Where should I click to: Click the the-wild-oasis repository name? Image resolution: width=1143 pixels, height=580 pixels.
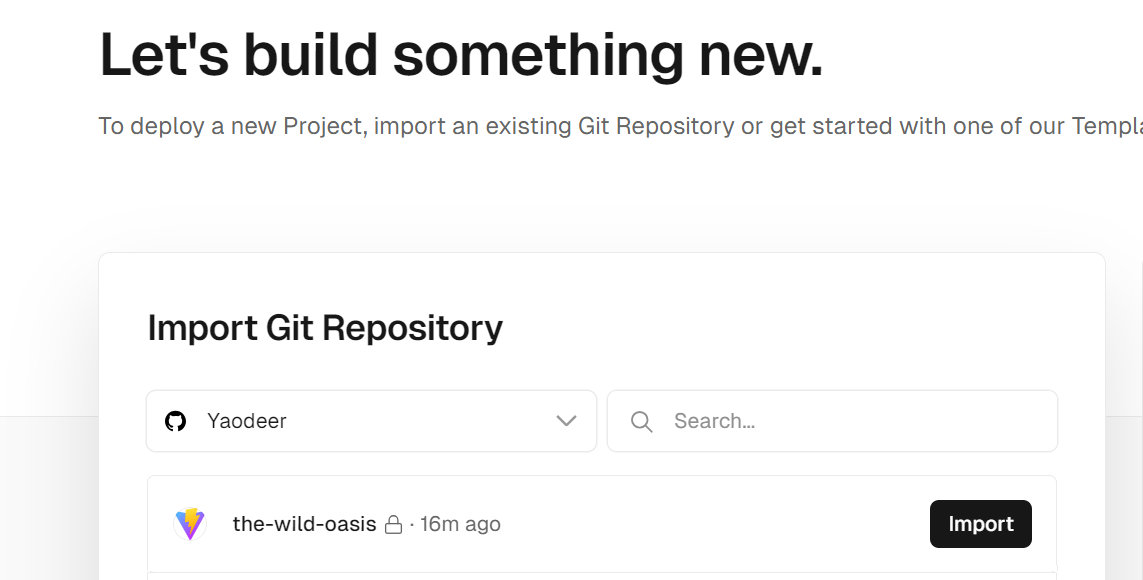click(x=304, y=524)
